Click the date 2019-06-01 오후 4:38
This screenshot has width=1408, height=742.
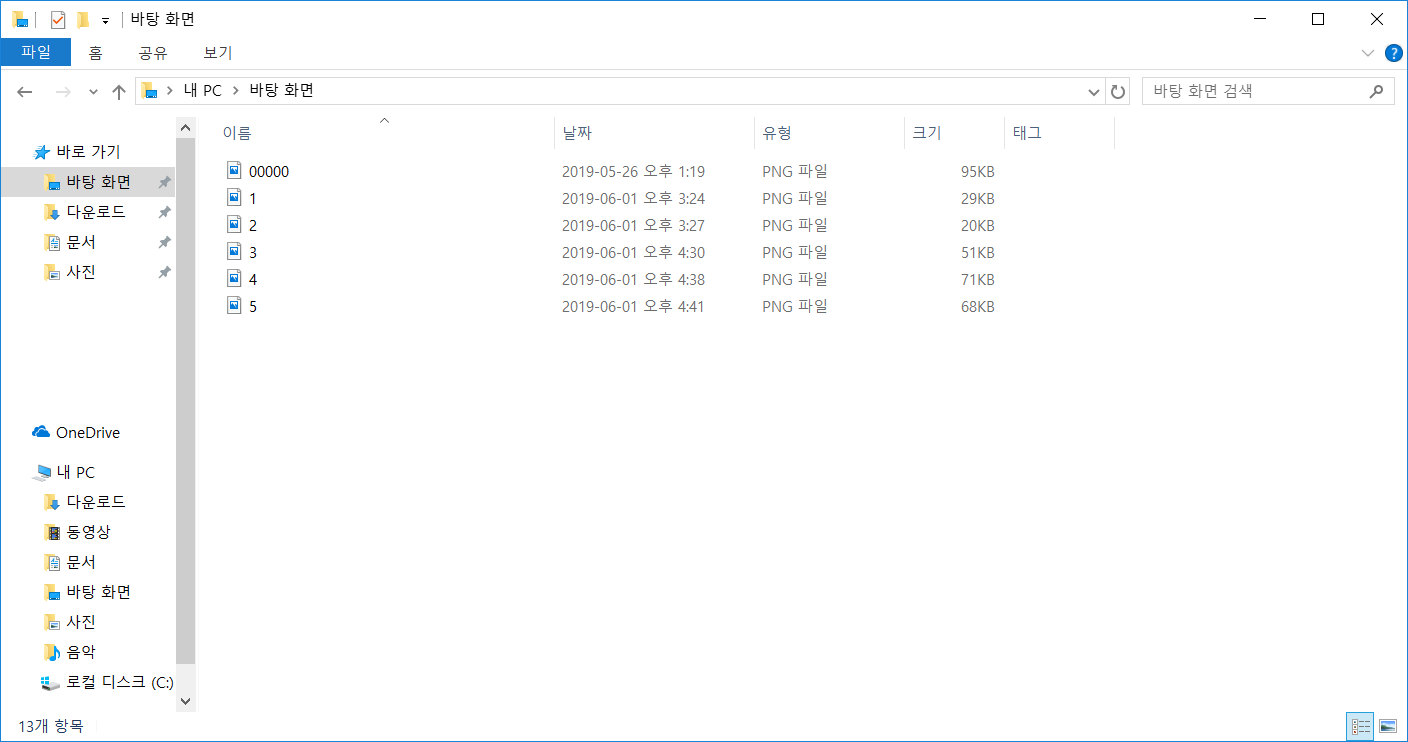coord(633,280)
